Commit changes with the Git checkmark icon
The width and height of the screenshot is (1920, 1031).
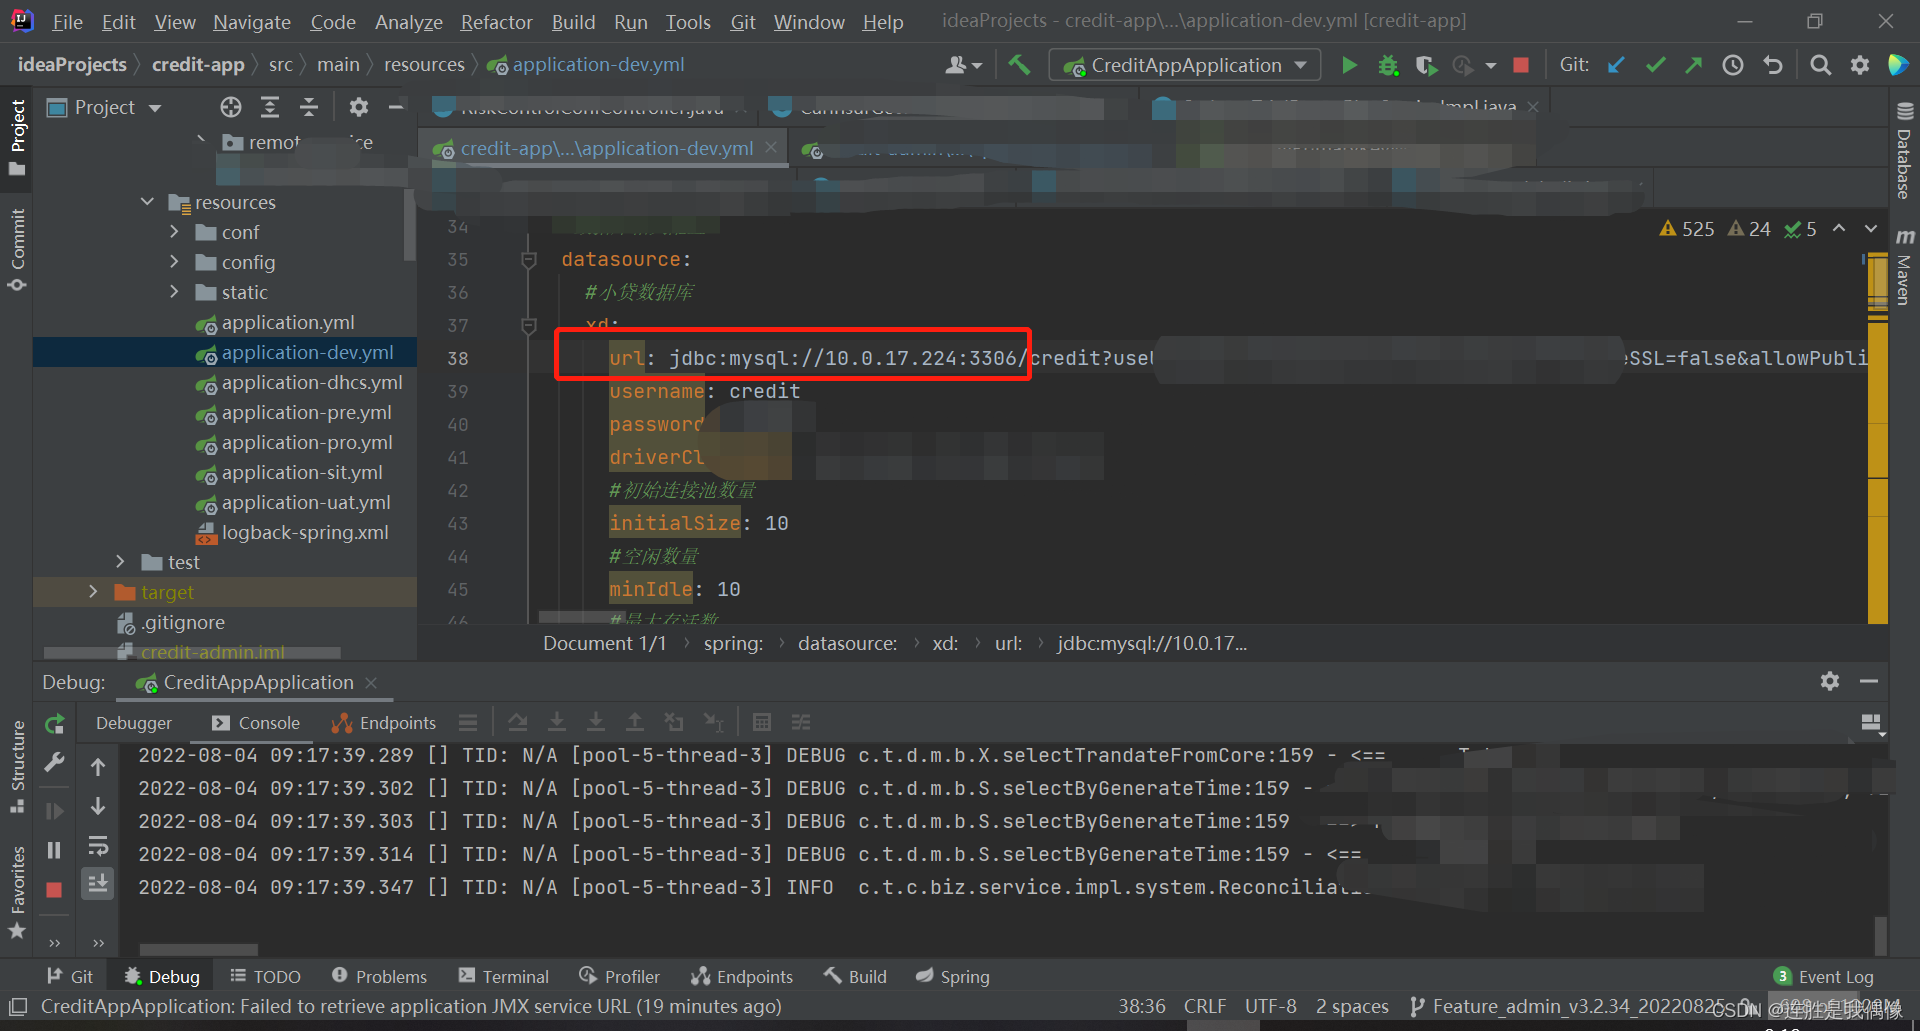click(x=1655, y=64)
